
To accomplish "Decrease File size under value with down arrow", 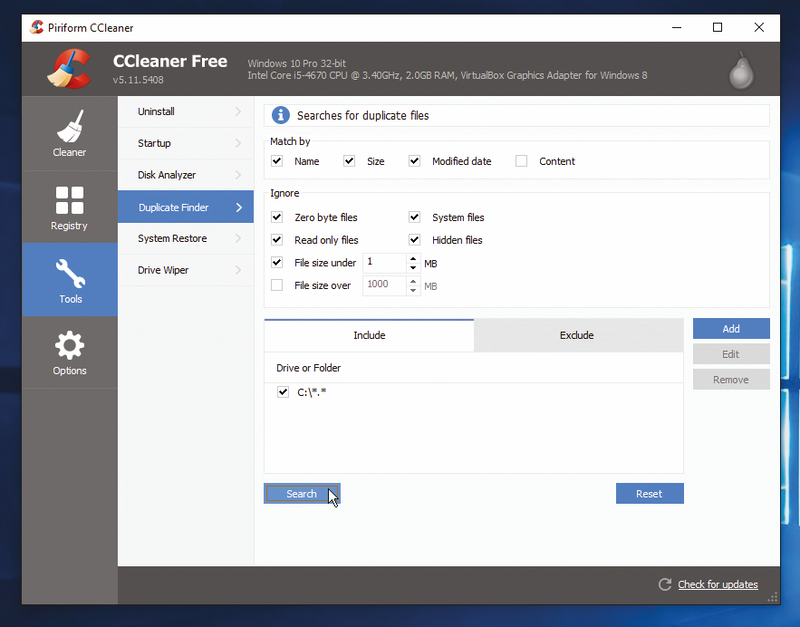I will click(x=413, y=268).
